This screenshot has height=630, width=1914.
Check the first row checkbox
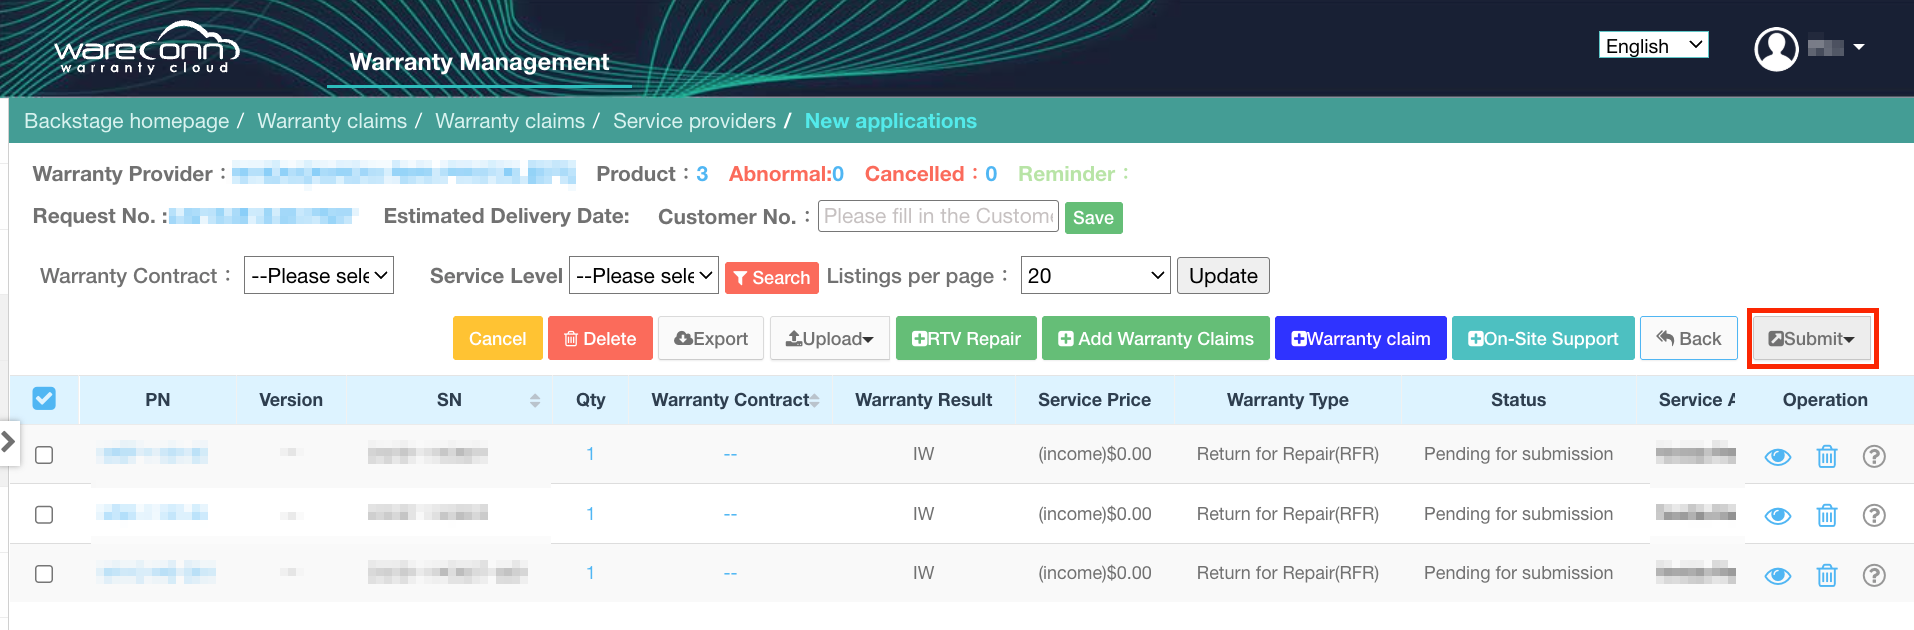click(44, 455)
